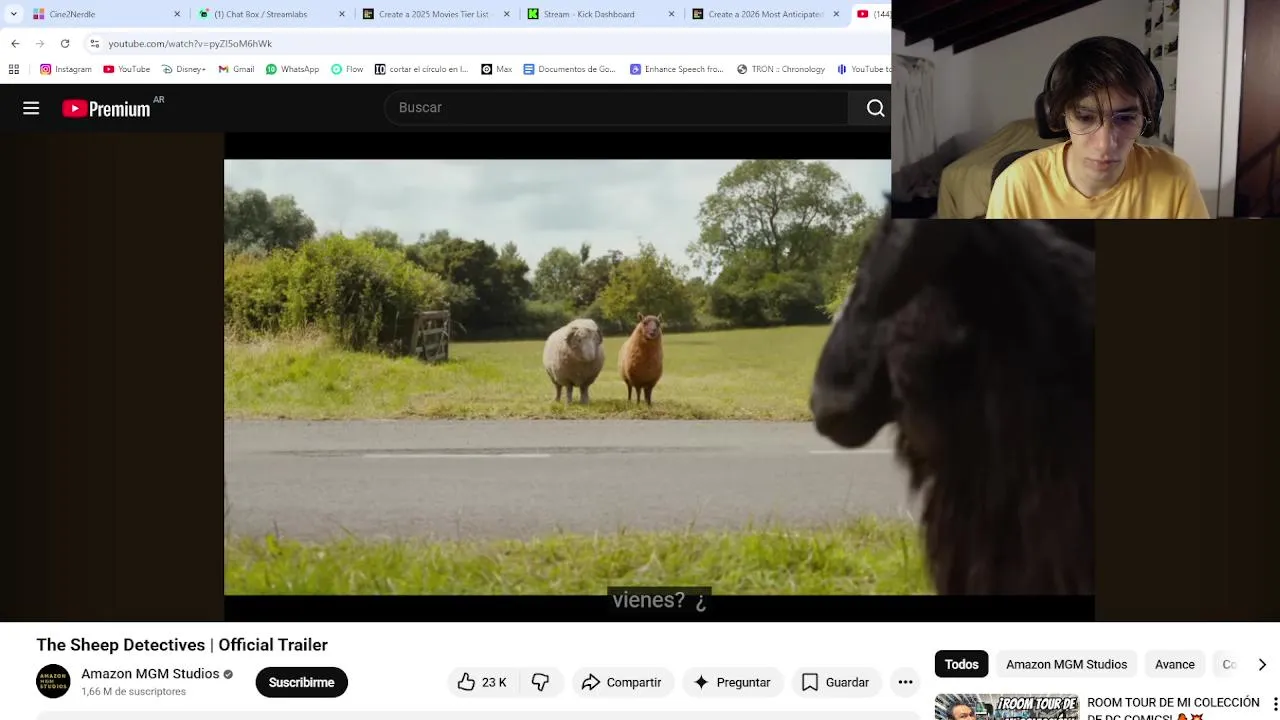Go forward with browser forward arrow

tap(40, 43)
